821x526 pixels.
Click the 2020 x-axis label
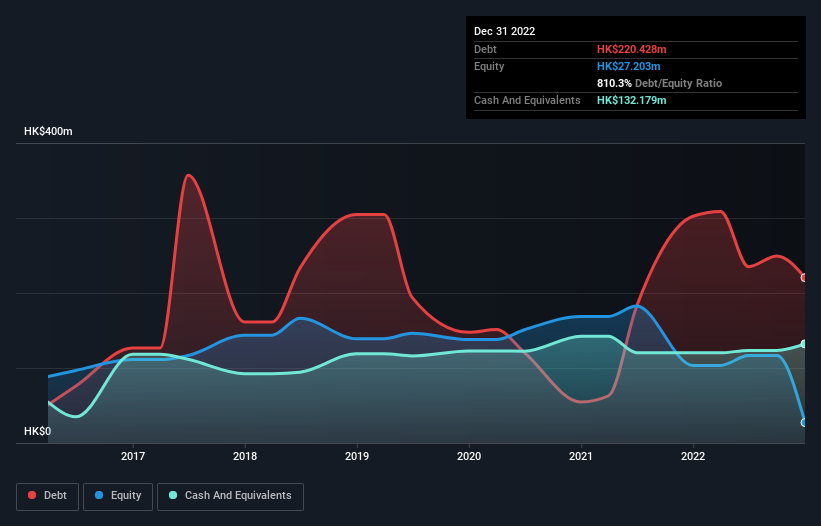[469, 456]
